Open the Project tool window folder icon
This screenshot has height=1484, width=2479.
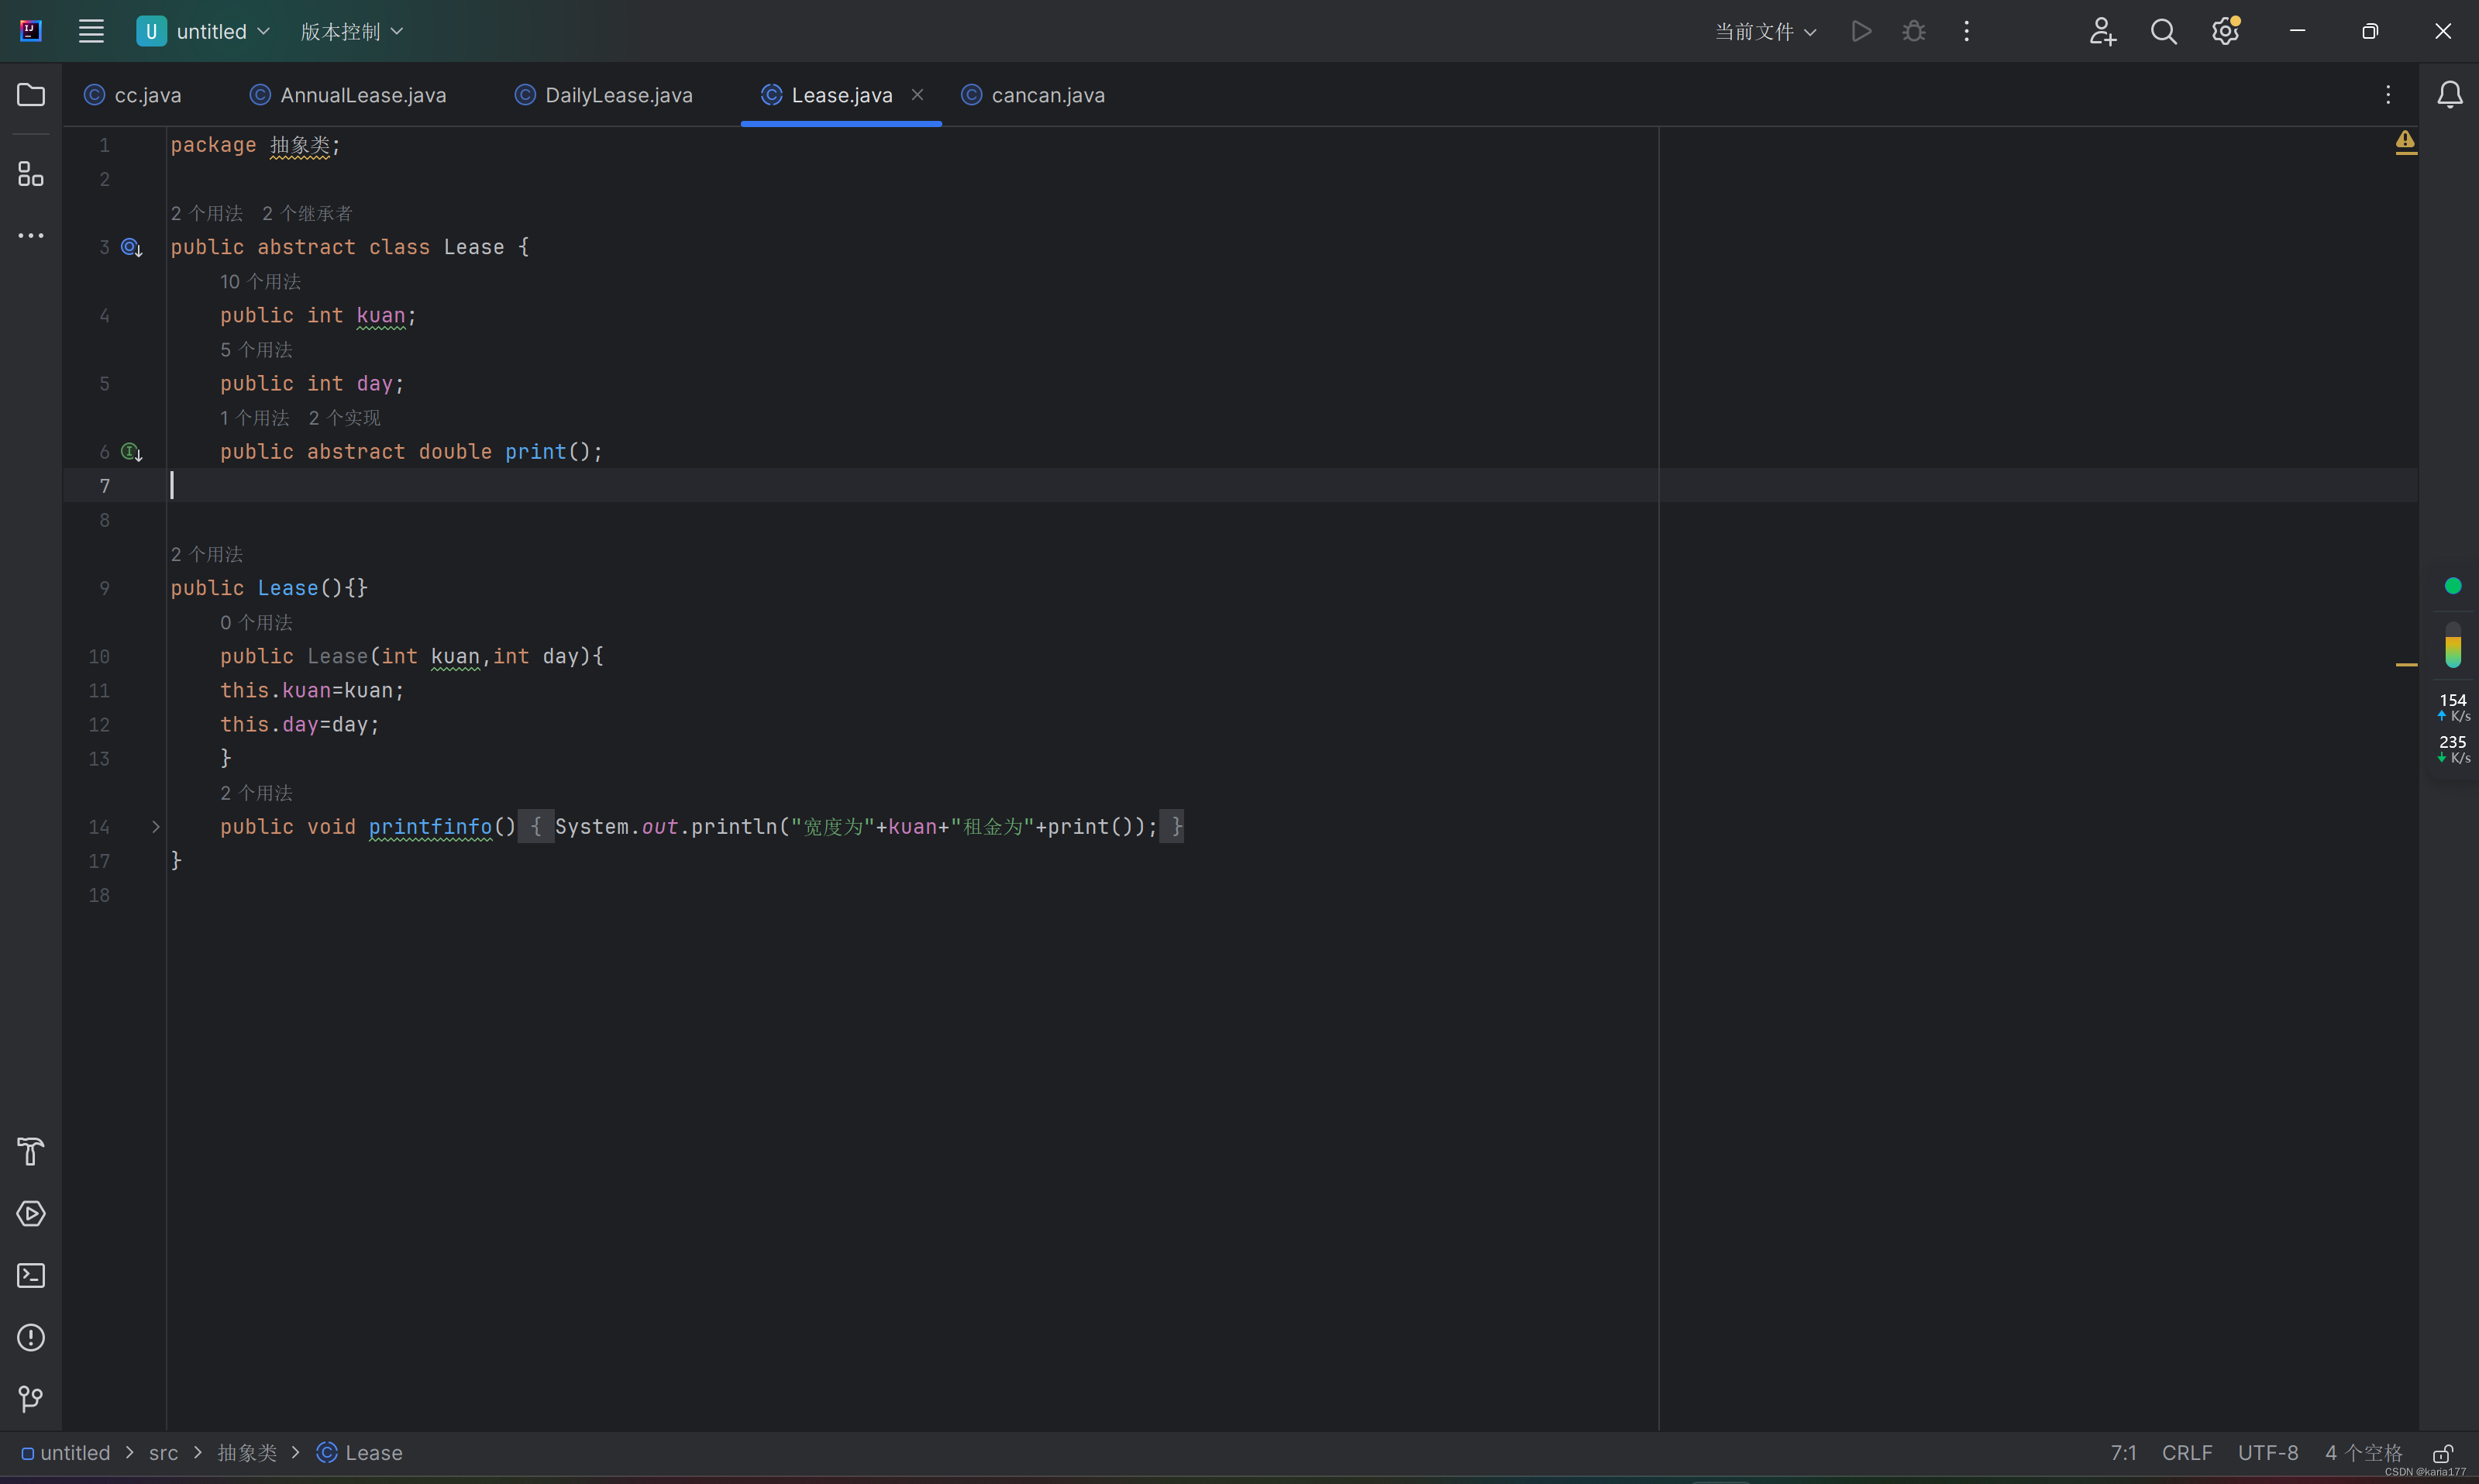coord(31,95)
